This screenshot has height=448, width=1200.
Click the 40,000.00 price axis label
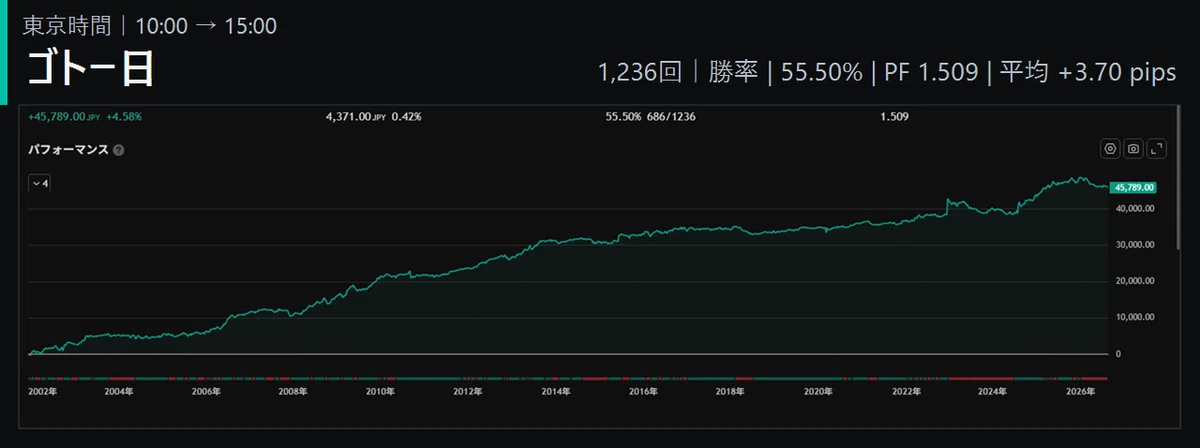pyautogui.click(x=1135, y=208)
